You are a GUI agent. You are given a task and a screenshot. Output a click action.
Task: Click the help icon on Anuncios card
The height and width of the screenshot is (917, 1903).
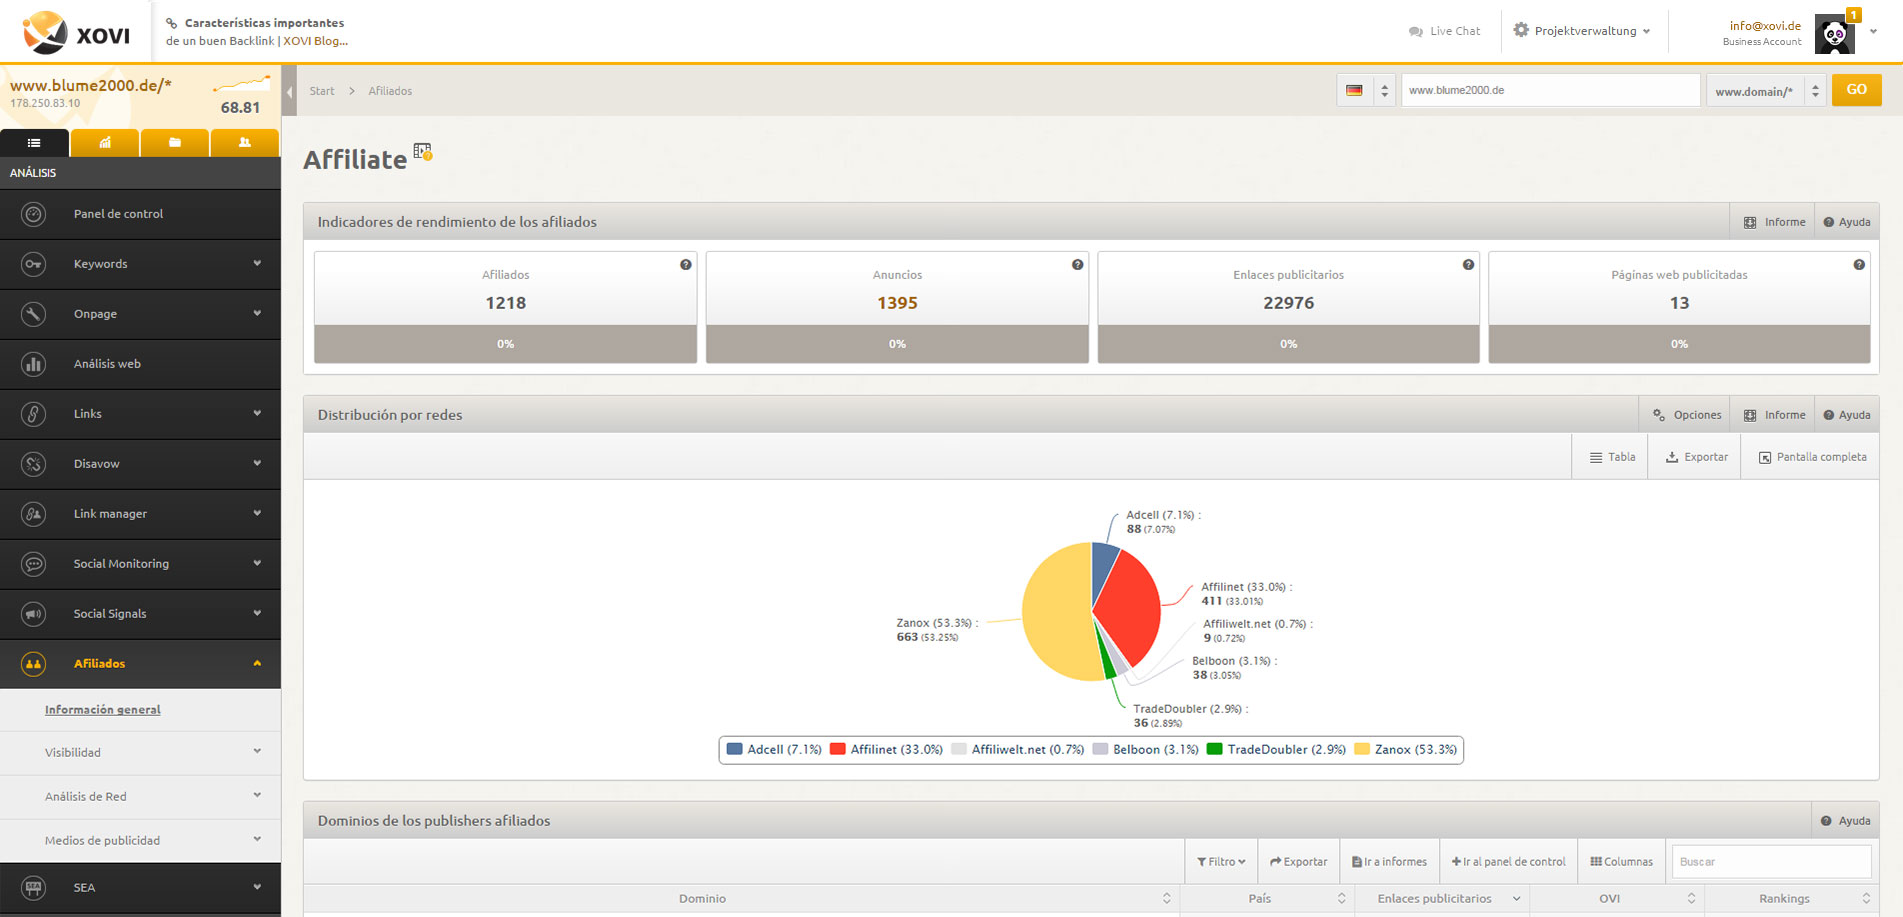[1077, 265]
